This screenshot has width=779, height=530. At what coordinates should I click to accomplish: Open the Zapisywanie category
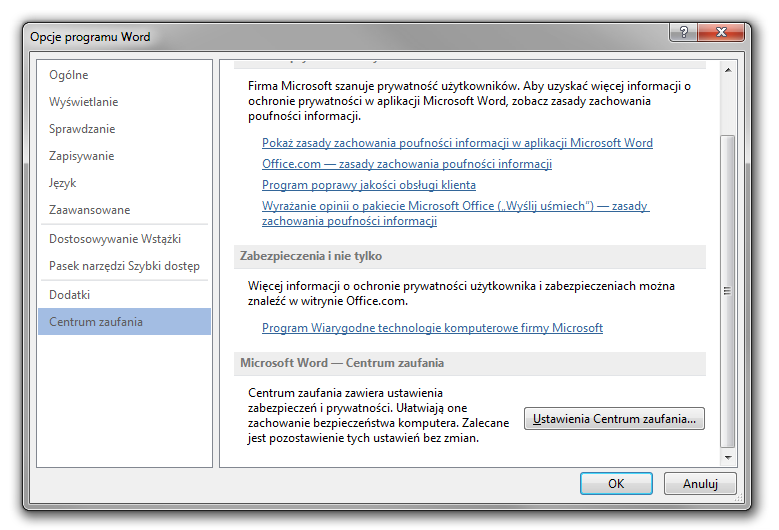(124, 156)
